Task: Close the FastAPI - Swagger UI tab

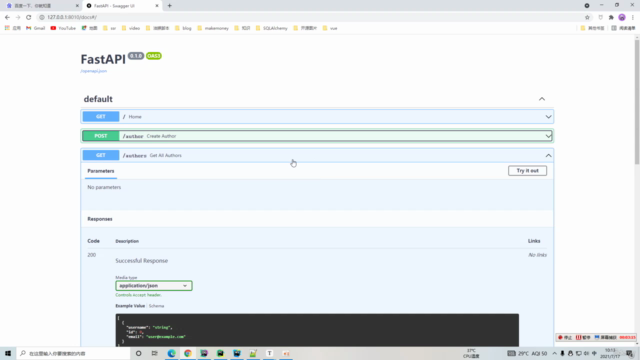Action: click(157, 6)
